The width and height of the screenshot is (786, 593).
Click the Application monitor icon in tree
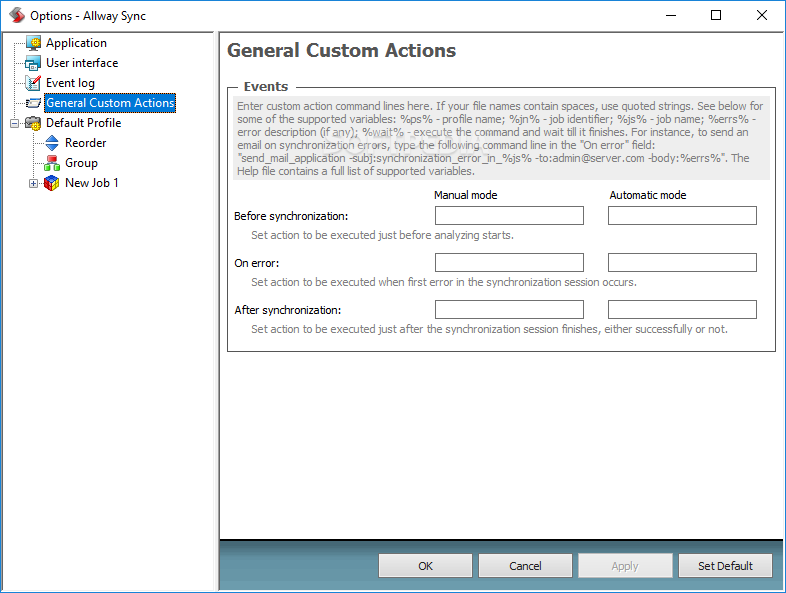click(x=33, y=43)
